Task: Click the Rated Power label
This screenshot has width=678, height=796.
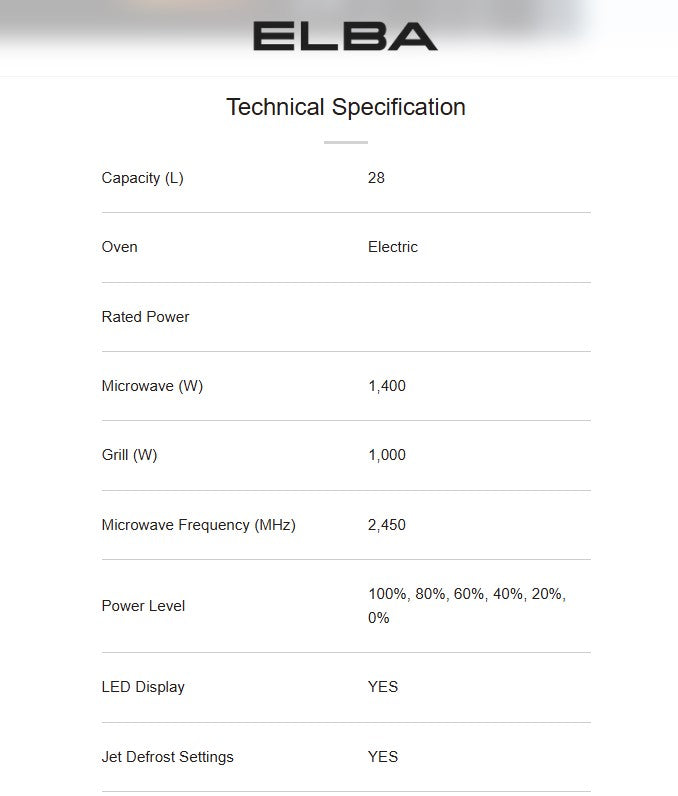Action: click(x=145, y=317)
